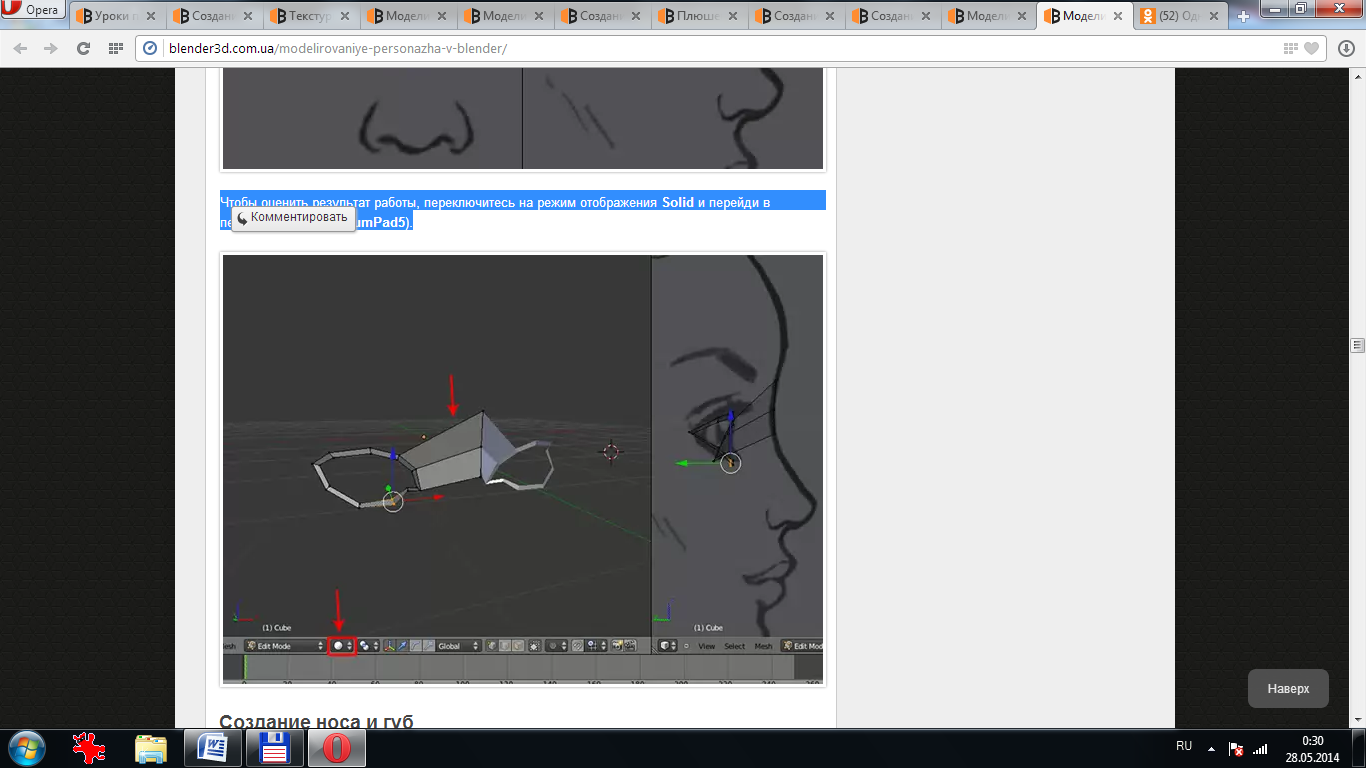The width and height of the screenshot is (1366, 768).
Task: Go back to previous page
Action: point(20,48)
